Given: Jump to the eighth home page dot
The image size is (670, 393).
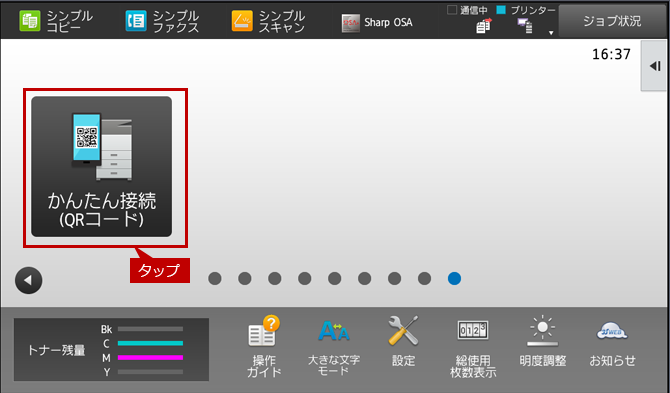Looking at the screenshot, I should [424, 279].
